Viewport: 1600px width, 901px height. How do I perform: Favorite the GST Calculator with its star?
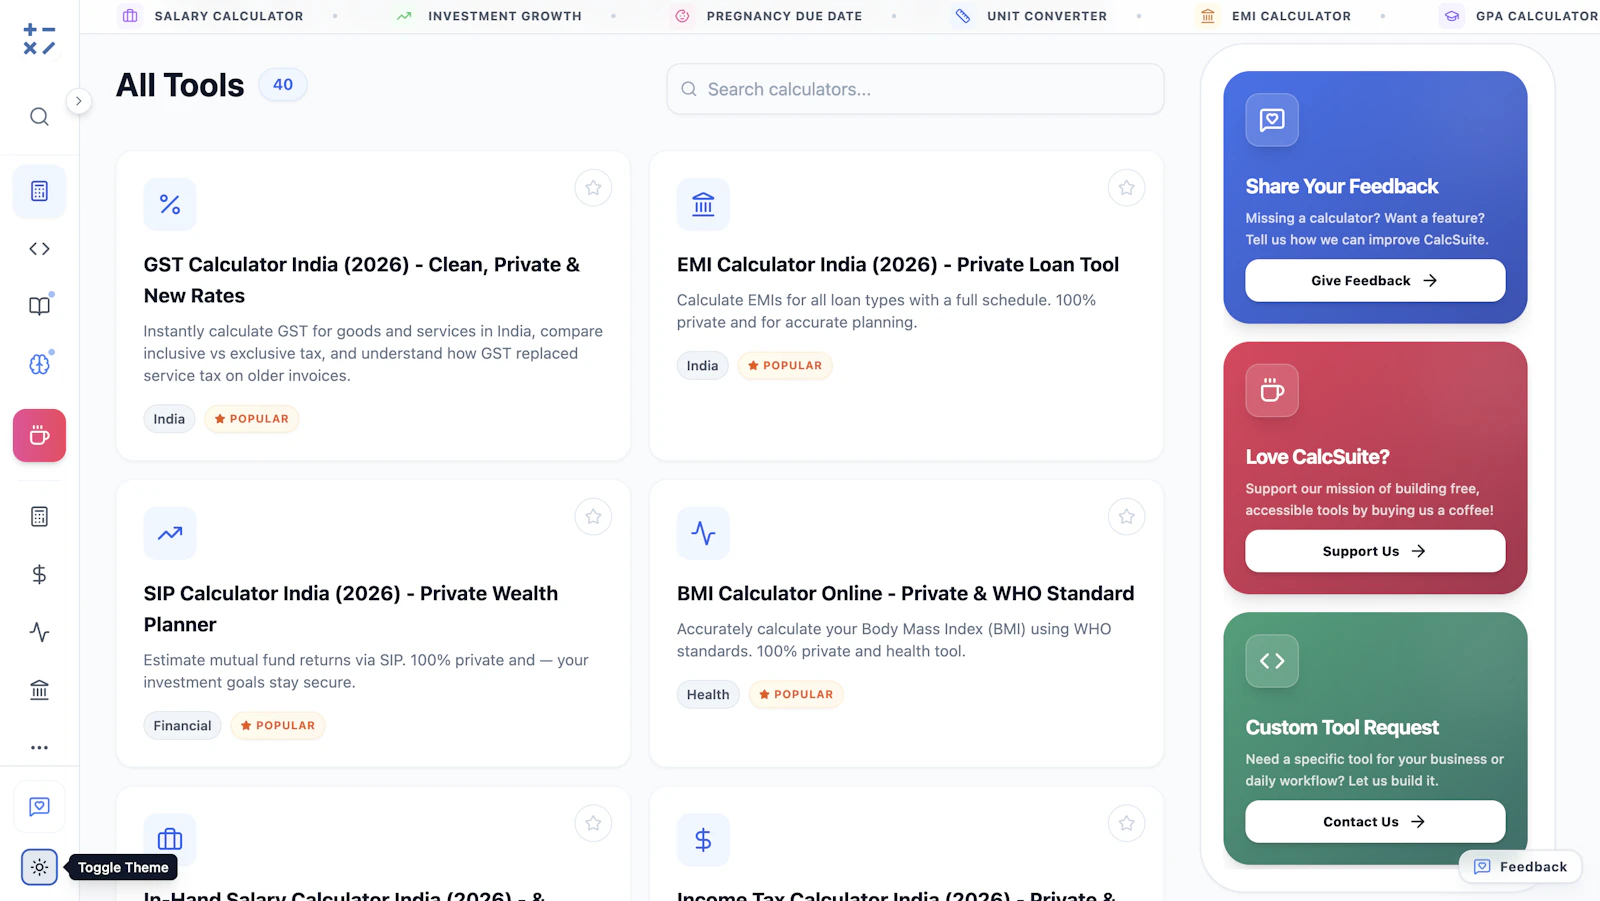tap(593, 187)
